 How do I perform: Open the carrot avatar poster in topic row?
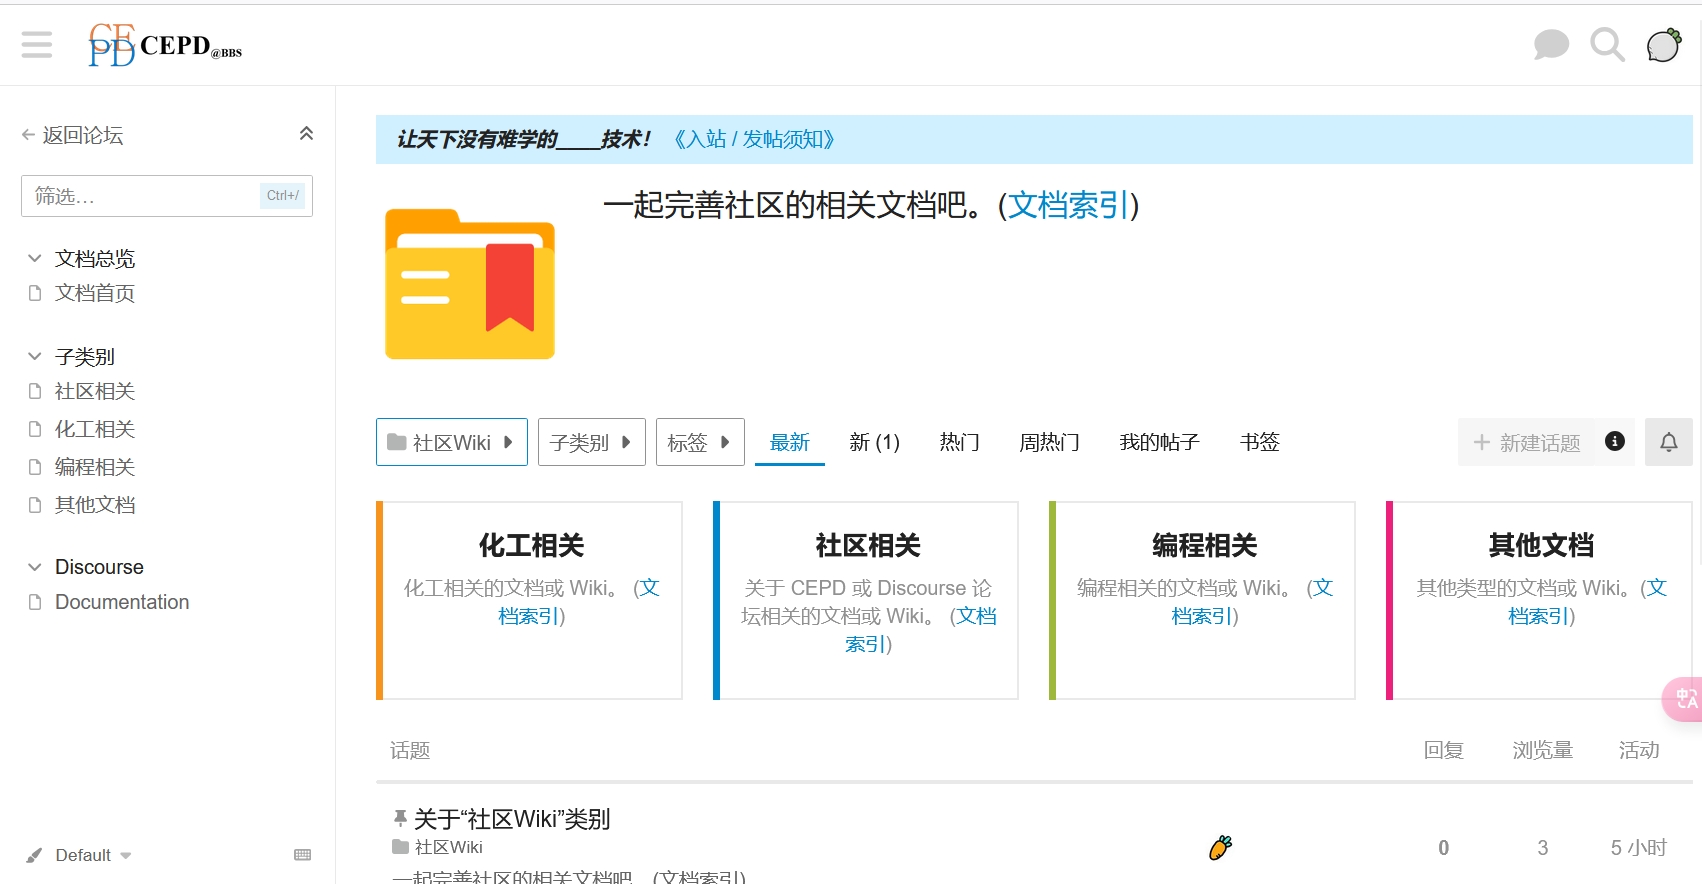pyautogui.click(x=1220, y=848)
